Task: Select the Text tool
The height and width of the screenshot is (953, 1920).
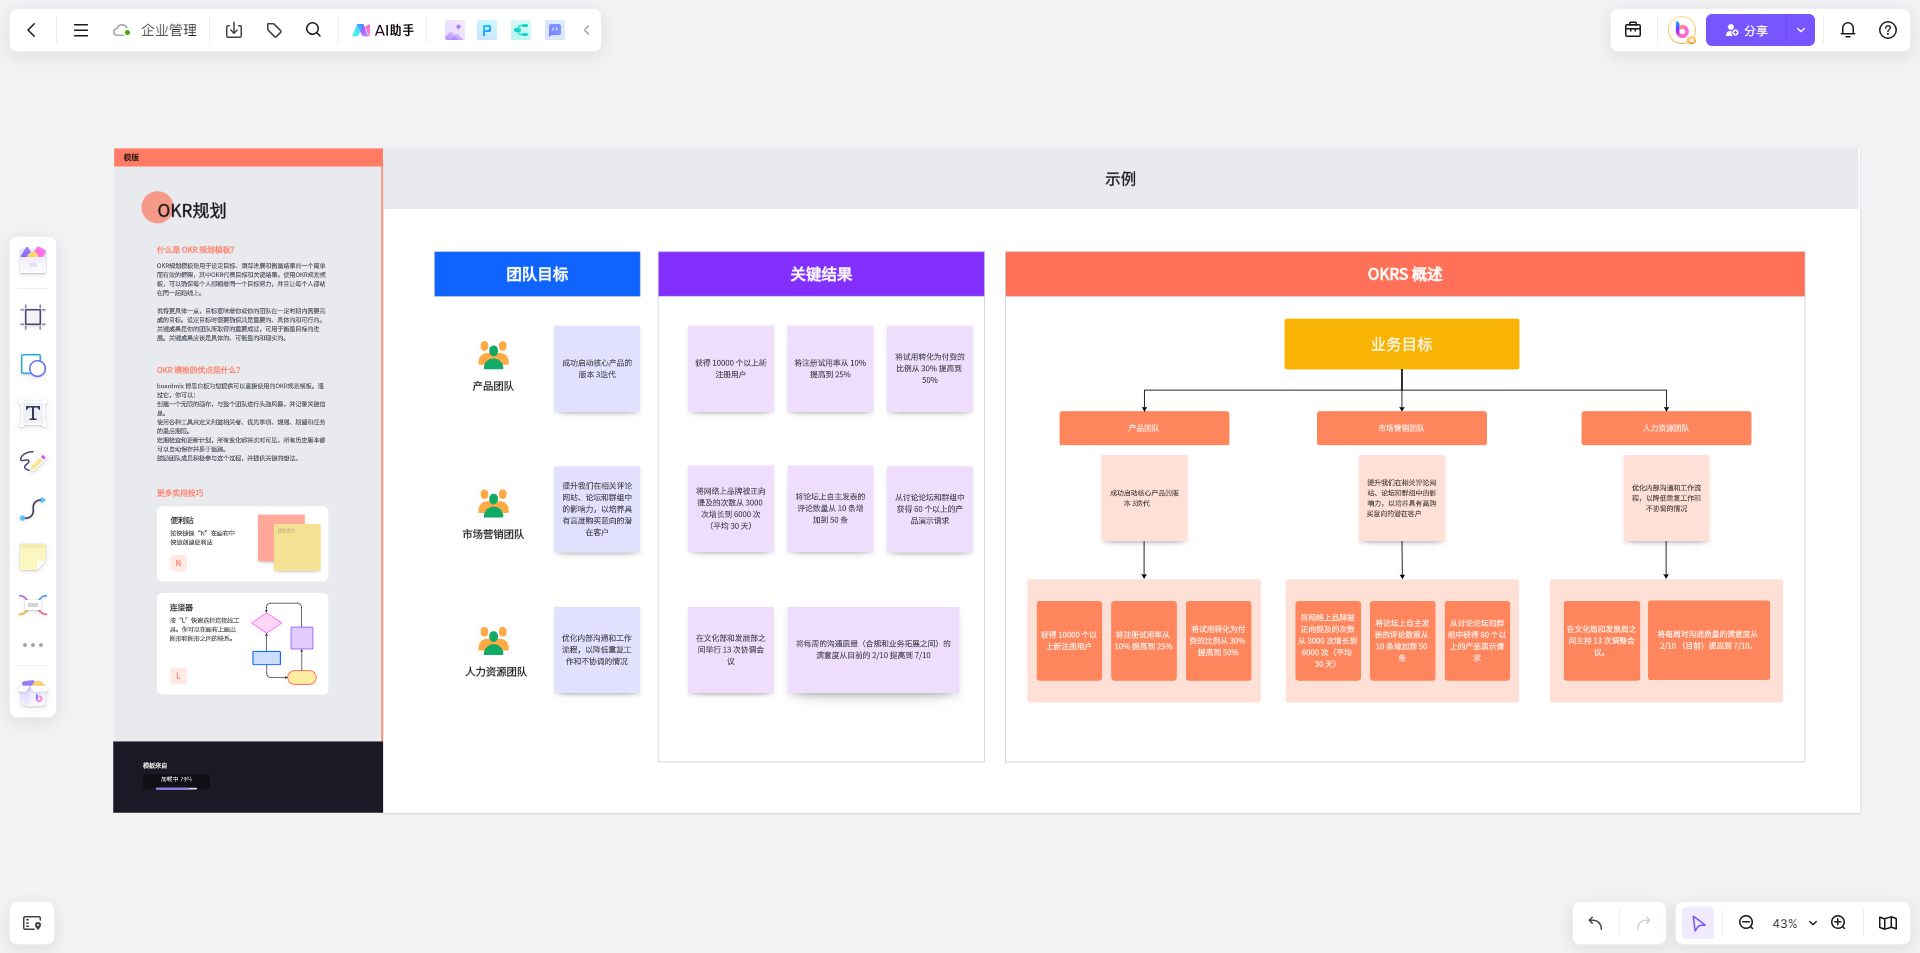Action: coord(33,413)
